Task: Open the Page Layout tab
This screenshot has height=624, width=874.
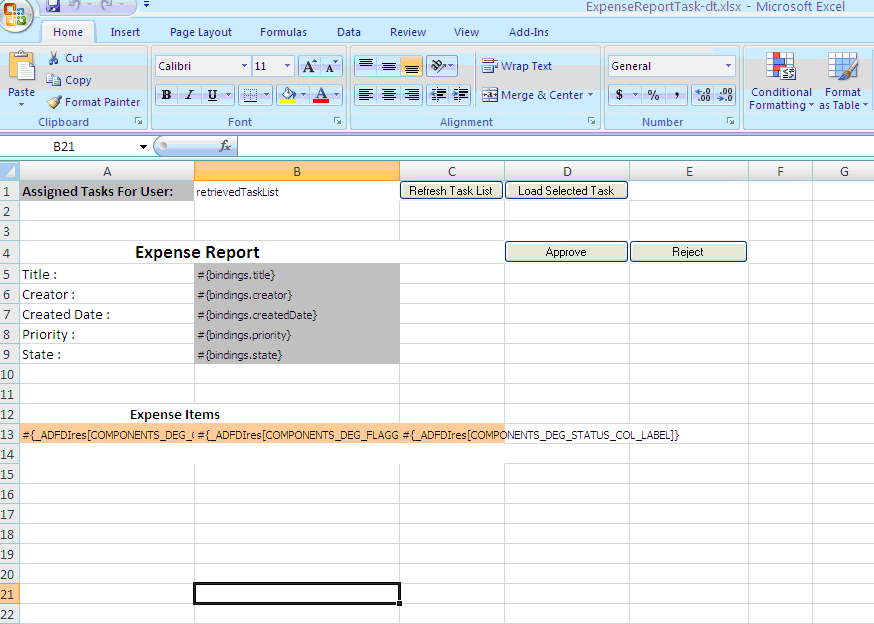Action: pos(201,32)
